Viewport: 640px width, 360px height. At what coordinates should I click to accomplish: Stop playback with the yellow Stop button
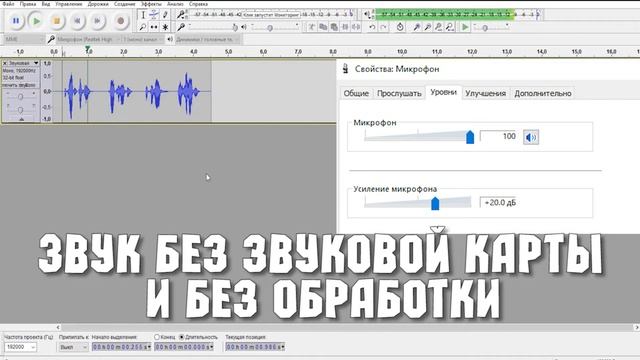(57, 21)
